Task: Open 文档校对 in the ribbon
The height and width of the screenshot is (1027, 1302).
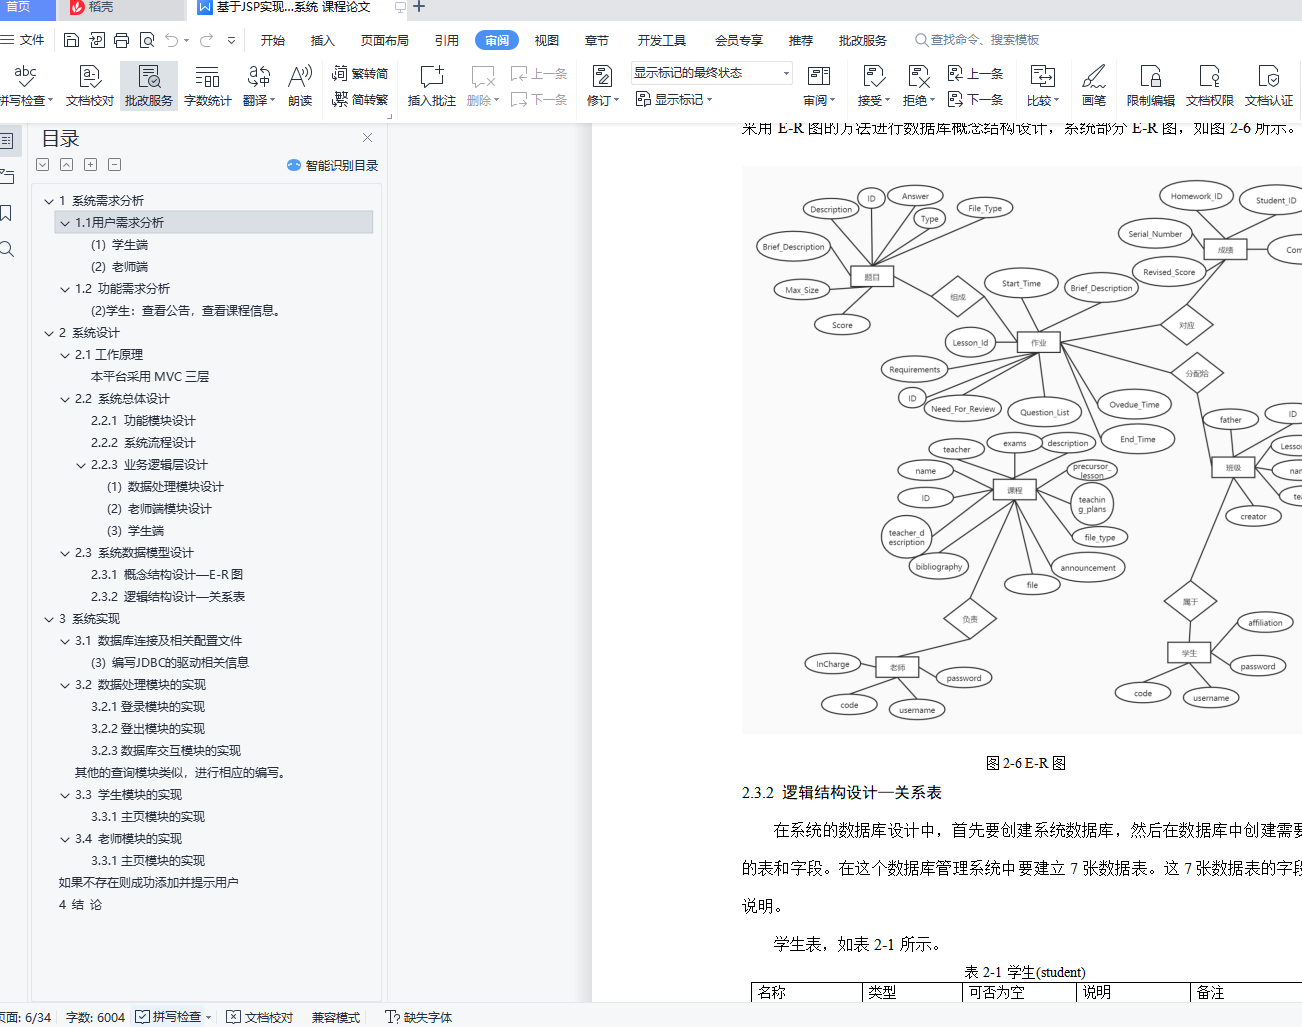Action: click(90, 86)
